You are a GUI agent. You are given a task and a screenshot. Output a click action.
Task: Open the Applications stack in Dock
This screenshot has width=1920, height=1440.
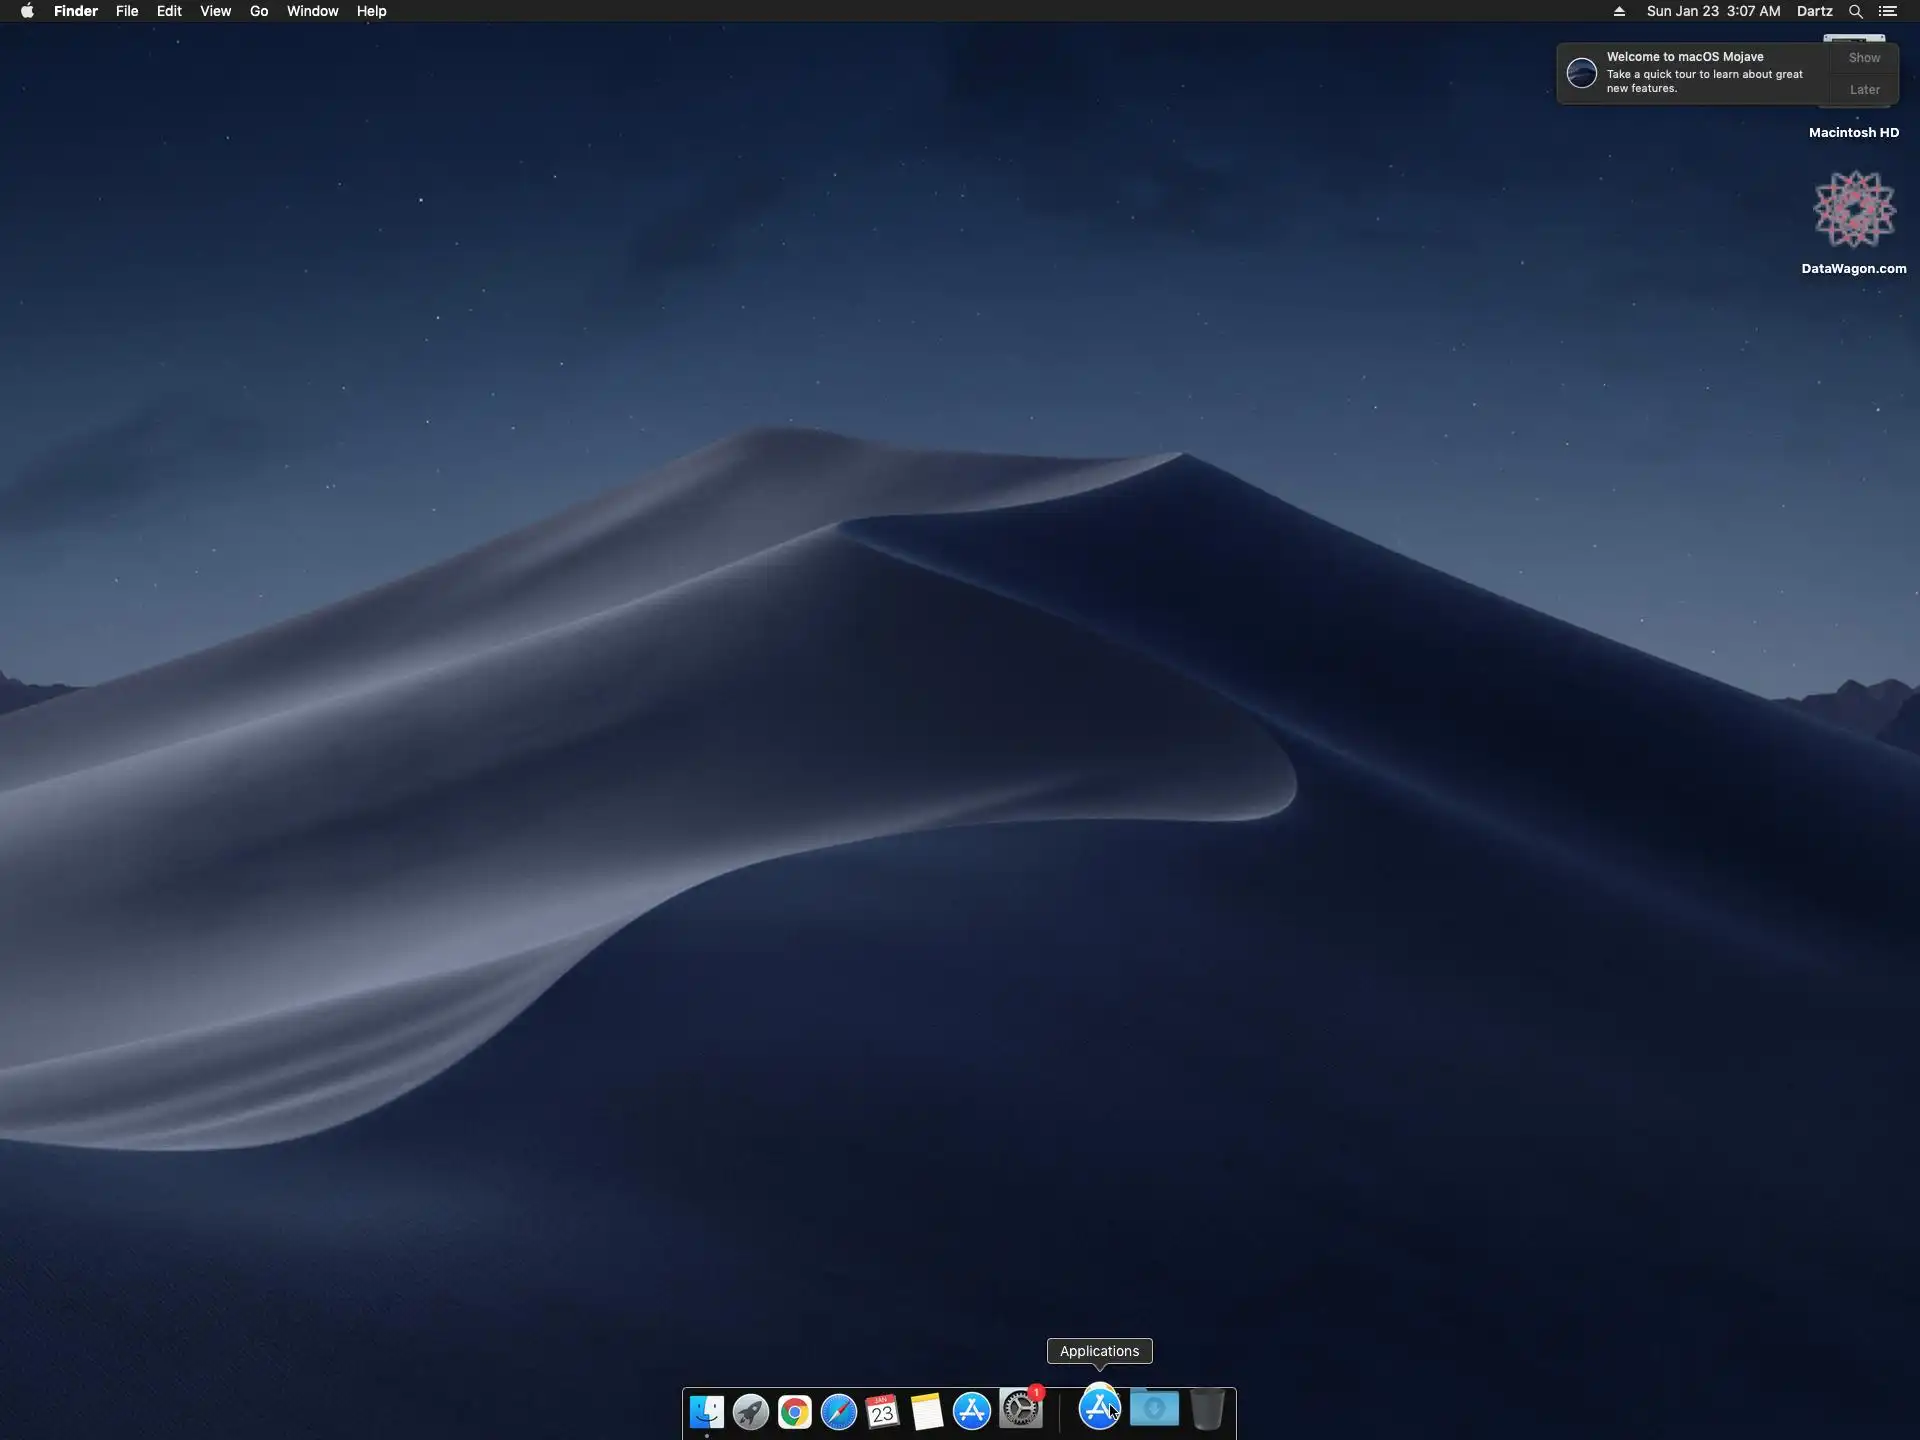[1099, 1408]
